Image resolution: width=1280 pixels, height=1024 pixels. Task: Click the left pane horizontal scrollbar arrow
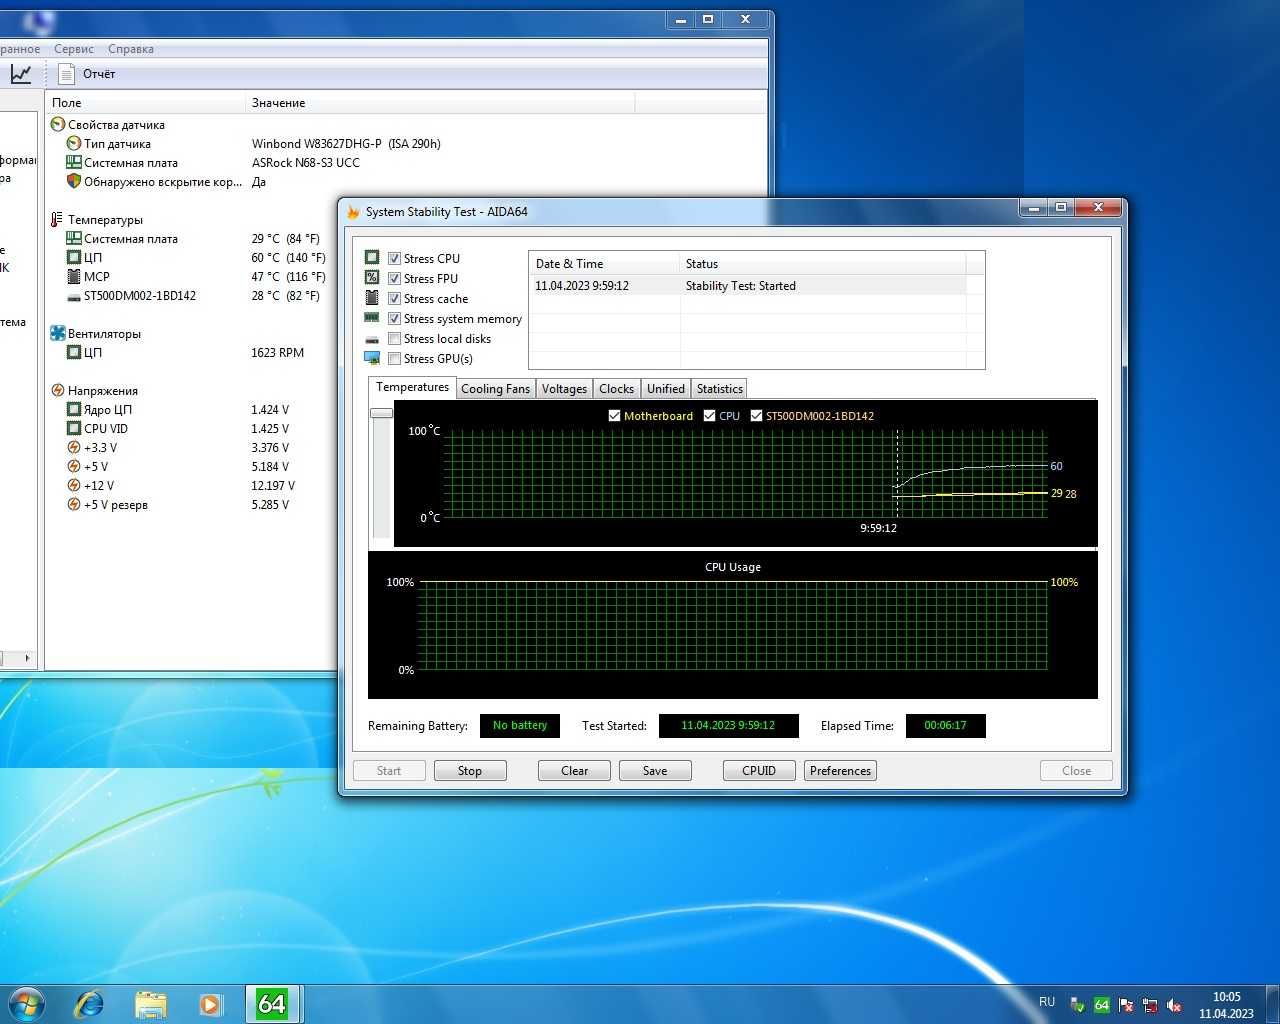(x=27, y=658)
